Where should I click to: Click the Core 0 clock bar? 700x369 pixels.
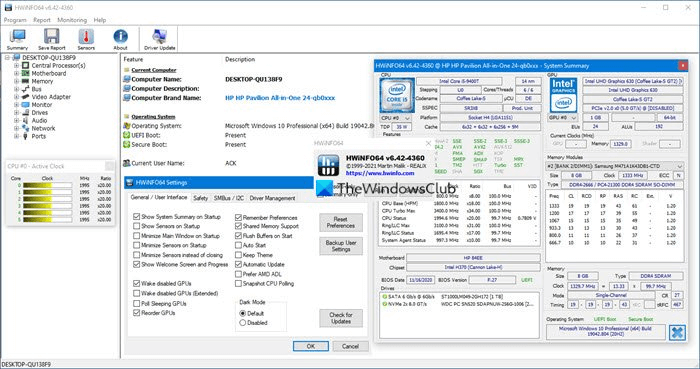click(47, 185)
